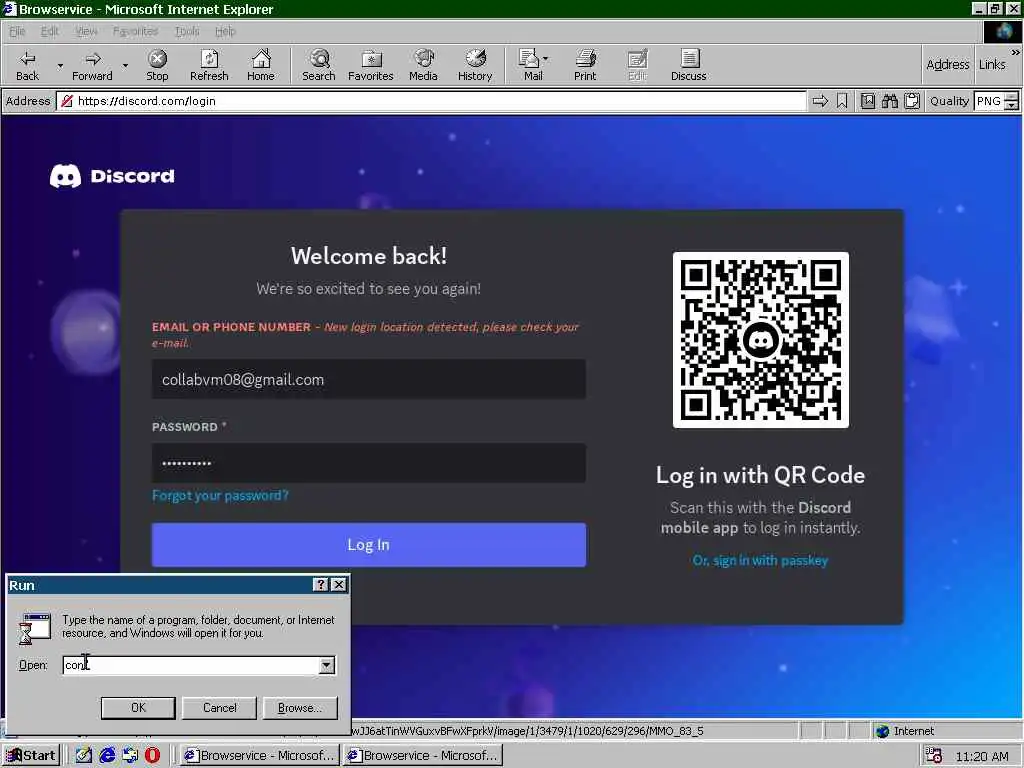Viewport: 1024px width, 768px height.
Task: Click the Discord QR code image
Action: pyautogui.click(x=761, y=340)
